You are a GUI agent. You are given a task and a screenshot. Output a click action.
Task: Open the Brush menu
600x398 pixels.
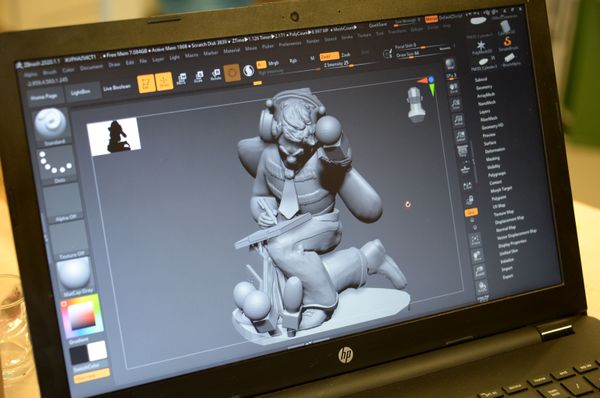pos(49,72)
